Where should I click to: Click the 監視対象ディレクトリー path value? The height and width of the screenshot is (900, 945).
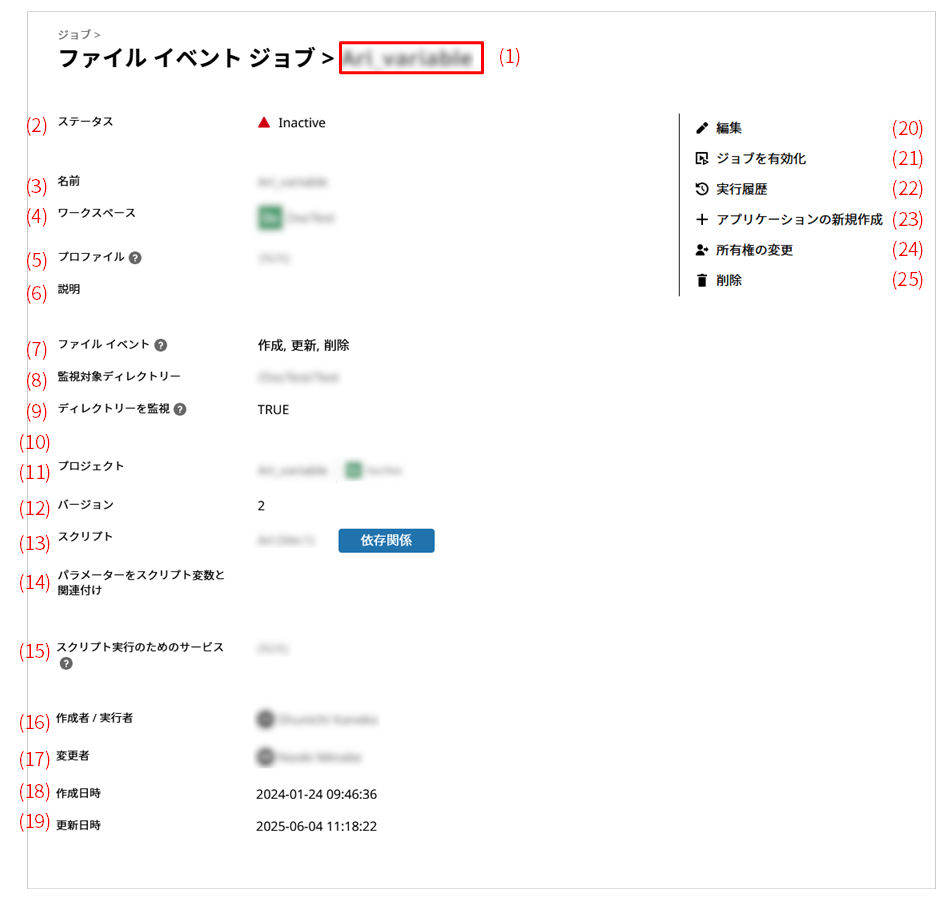point(298,377)
